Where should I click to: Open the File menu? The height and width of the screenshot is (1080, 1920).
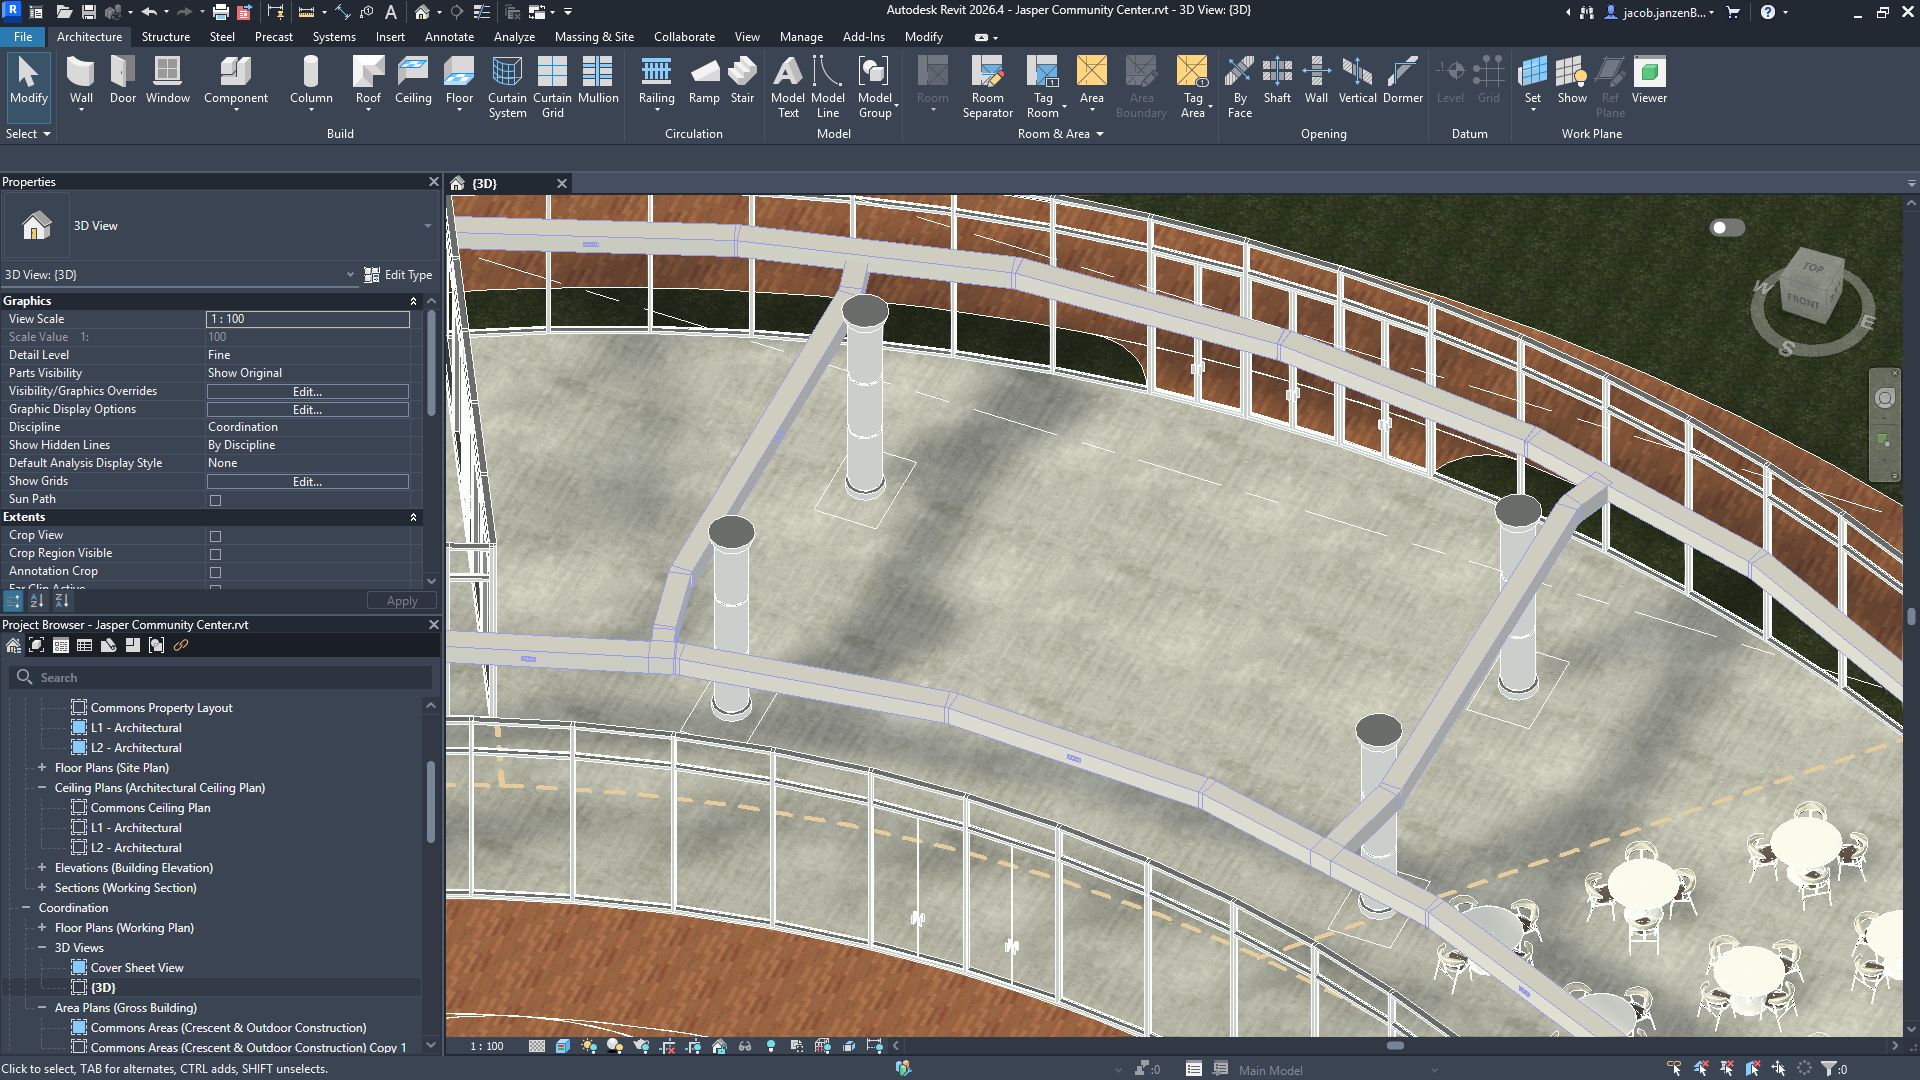[x=23, y=37]
